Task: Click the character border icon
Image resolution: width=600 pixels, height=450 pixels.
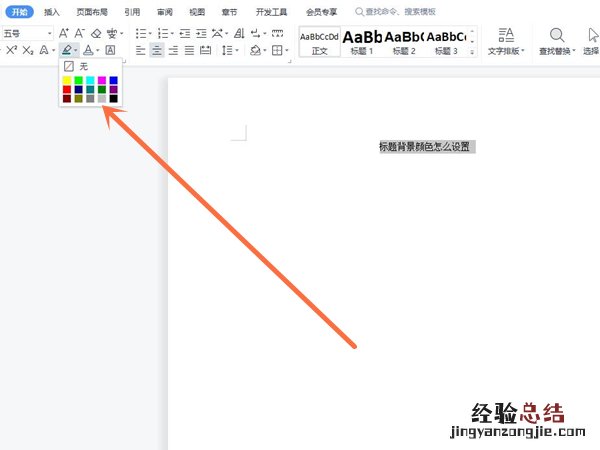Action: (110, 50)
